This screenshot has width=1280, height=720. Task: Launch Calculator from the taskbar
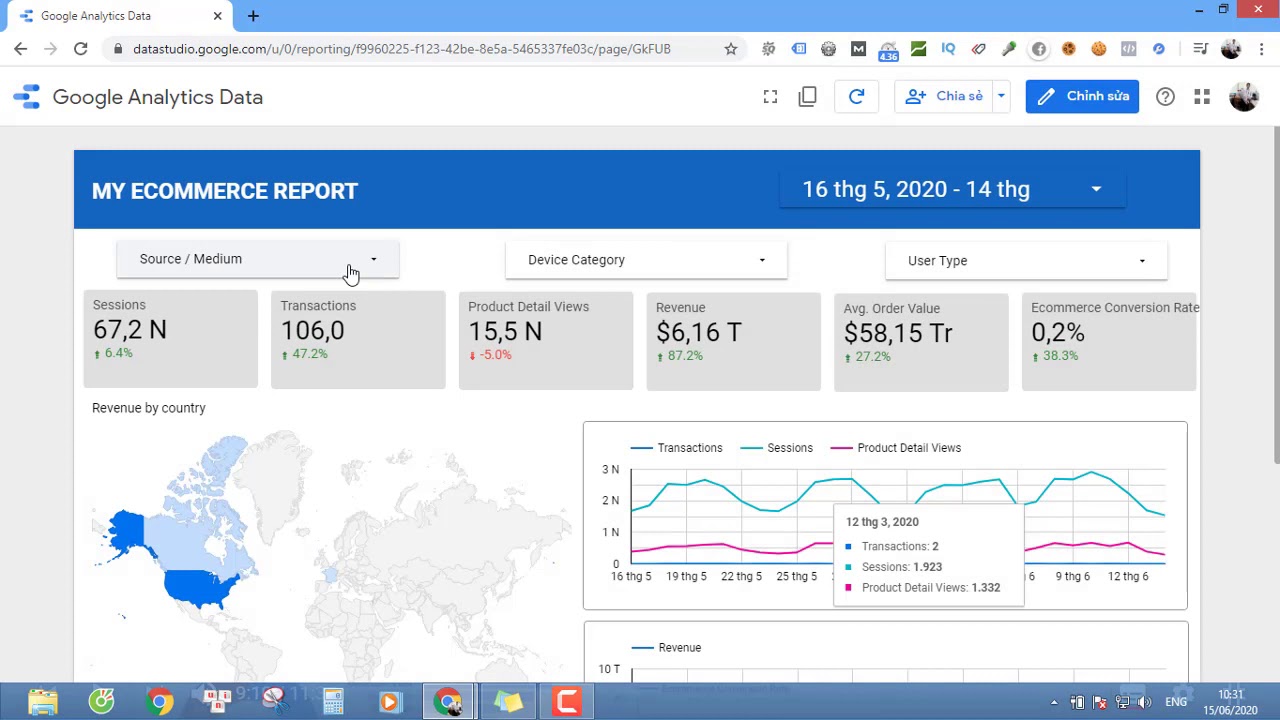(332, 701)
